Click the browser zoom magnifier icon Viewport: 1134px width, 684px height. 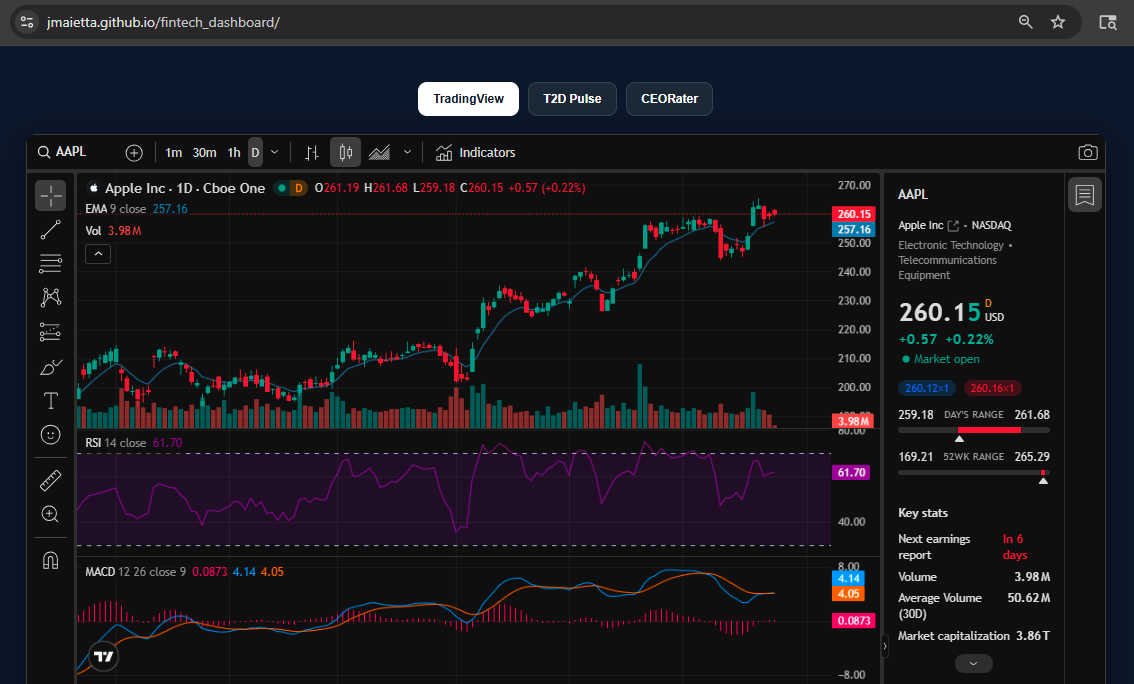(1026, 22)
